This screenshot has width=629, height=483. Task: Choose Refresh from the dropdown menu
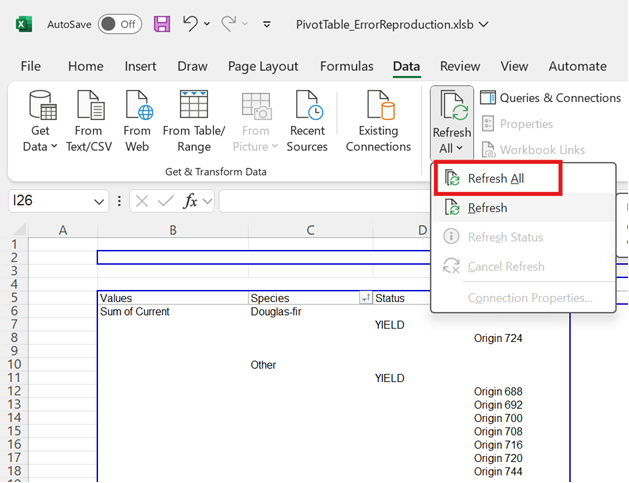click(x=523, y=208)
